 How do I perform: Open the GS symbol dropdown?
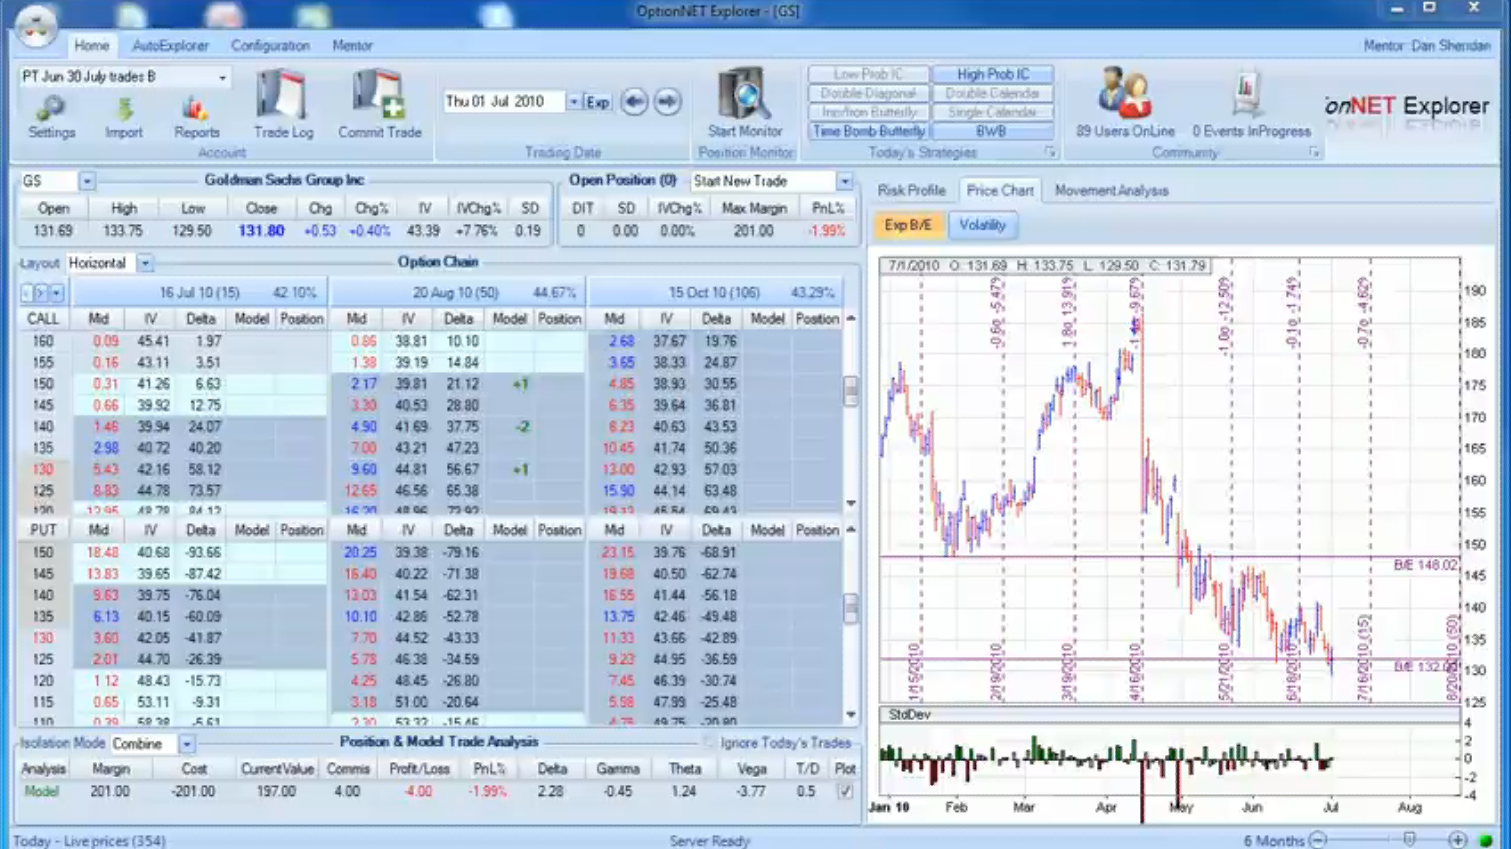pyautogui.click(x=87, y=181)
